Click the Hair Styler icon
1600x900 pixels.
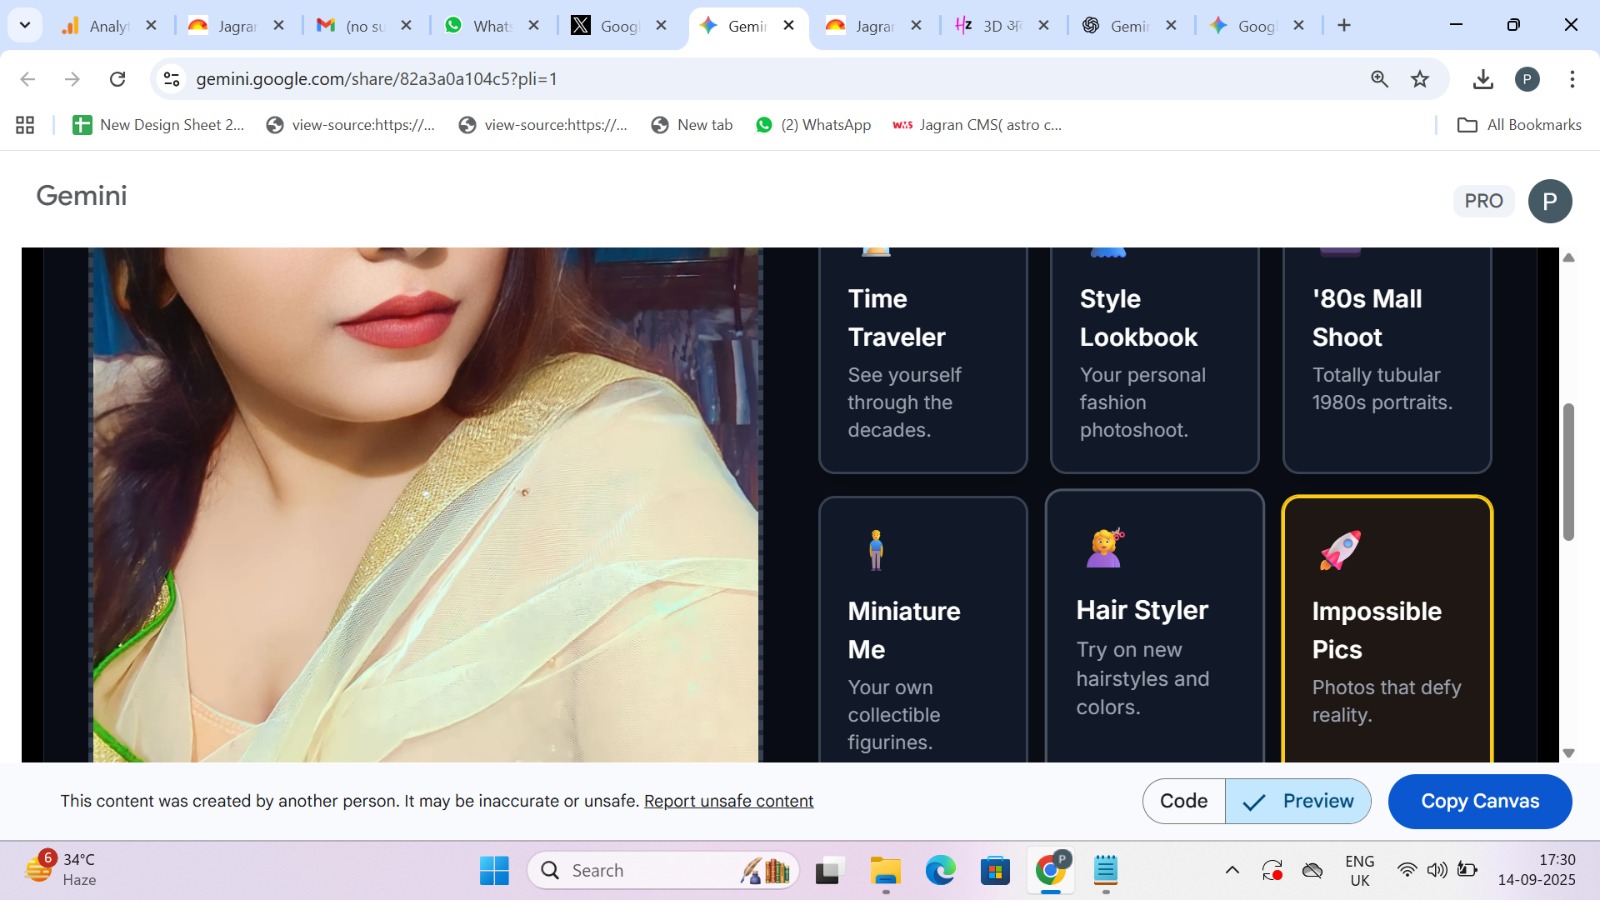pos(1105,548)
